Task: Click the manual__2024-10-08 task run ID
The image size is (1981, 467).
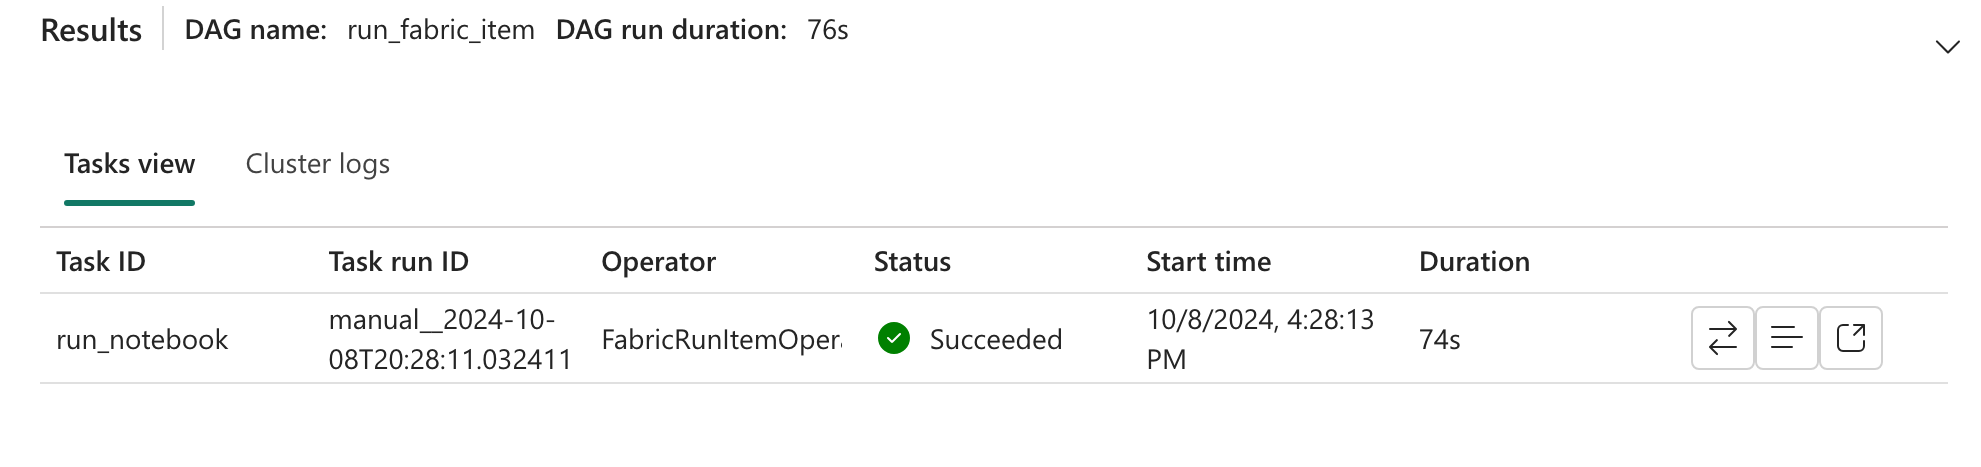Action: pyautogui.click(x=450, y=340)
